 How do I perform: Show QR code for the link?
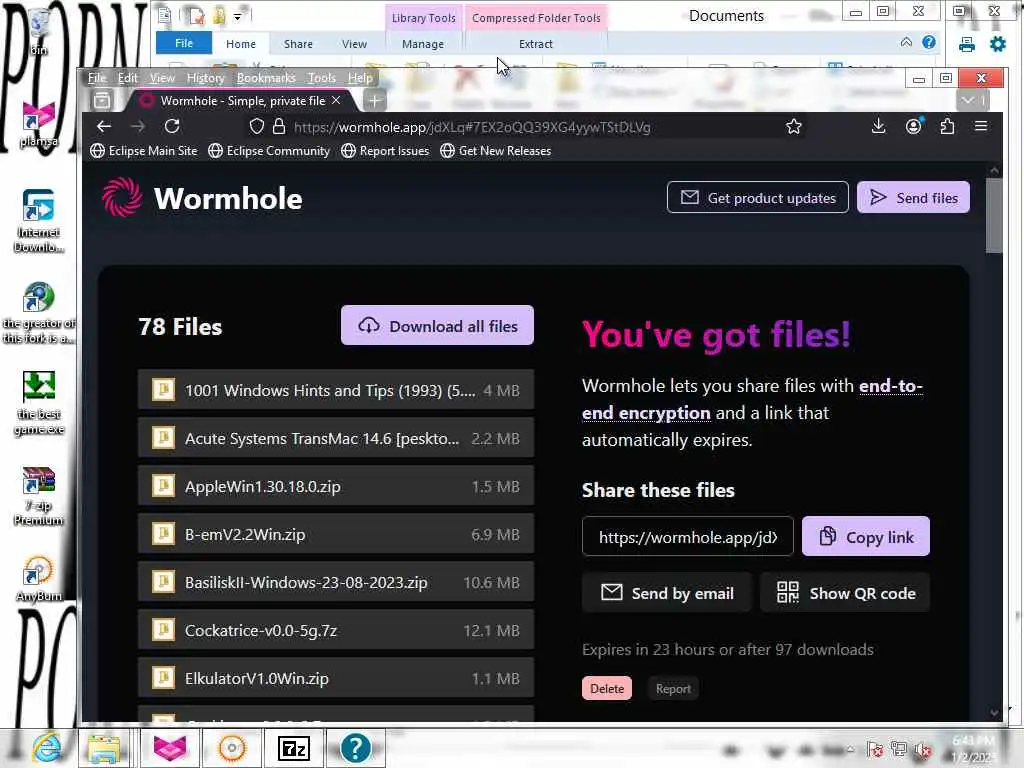point(845,592)
